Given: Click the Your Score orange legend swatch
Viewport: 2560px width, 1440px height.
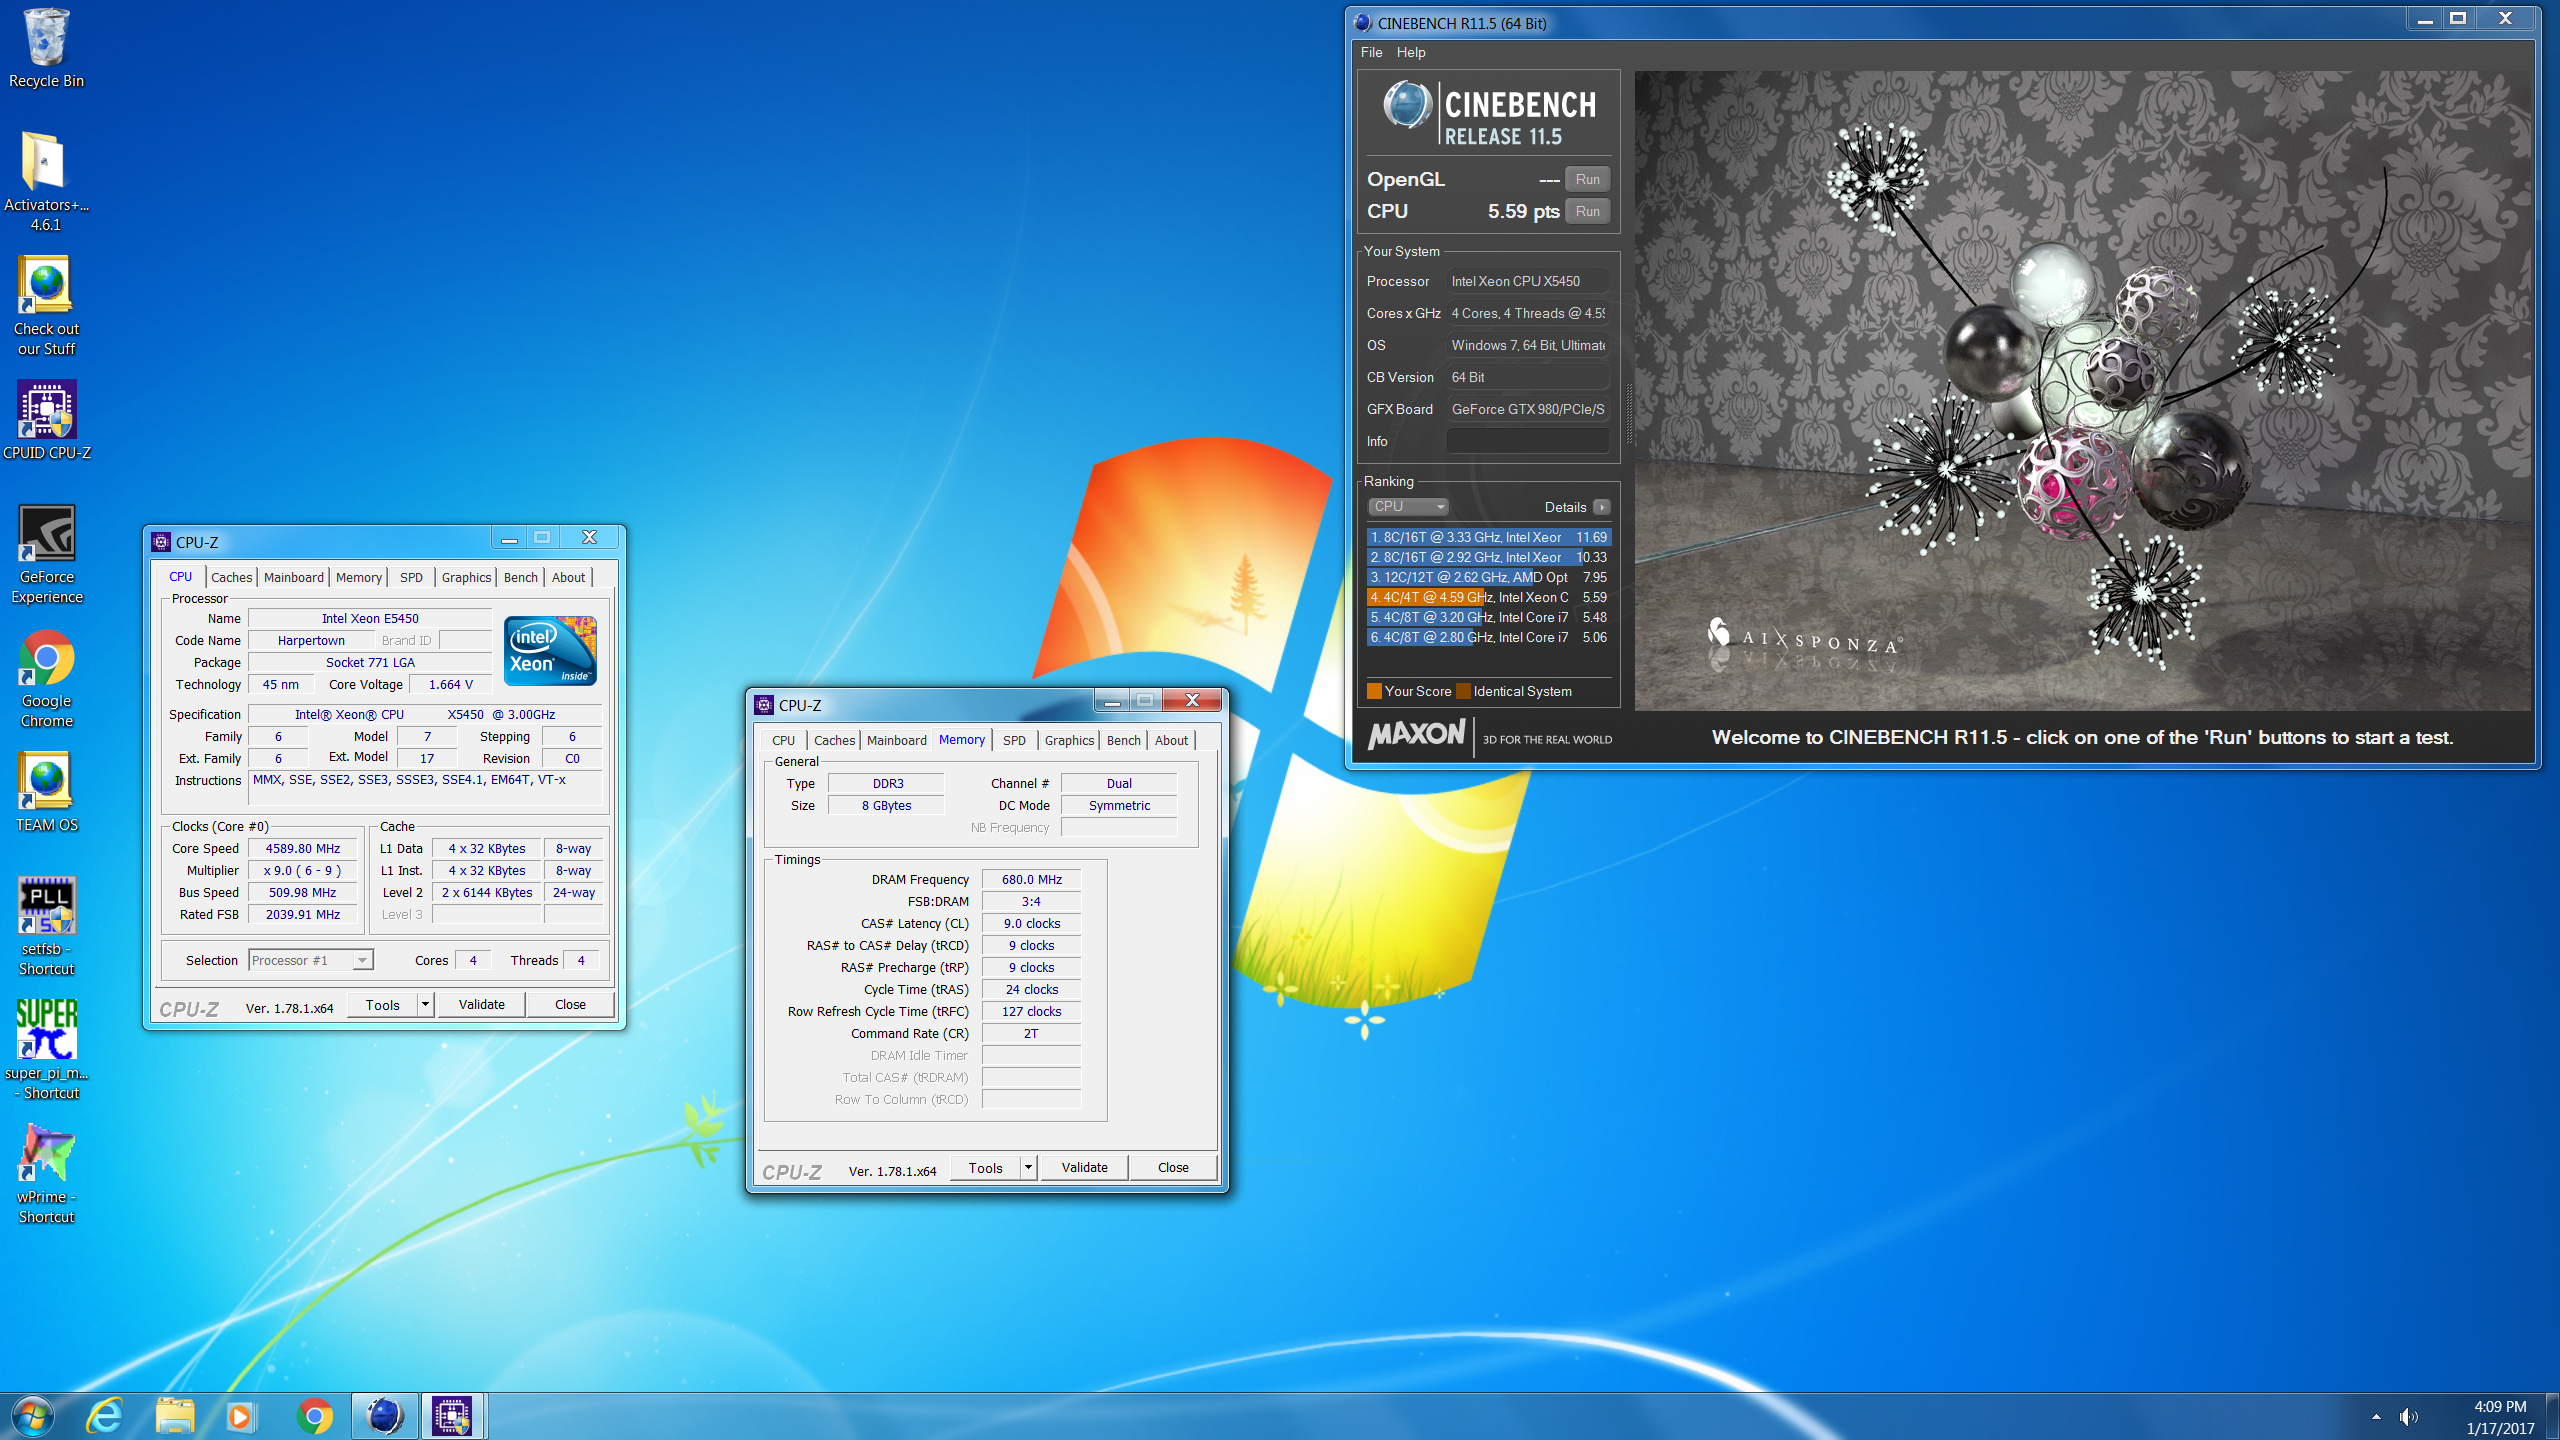Looking at the screenshot, I should [1374, 691].
